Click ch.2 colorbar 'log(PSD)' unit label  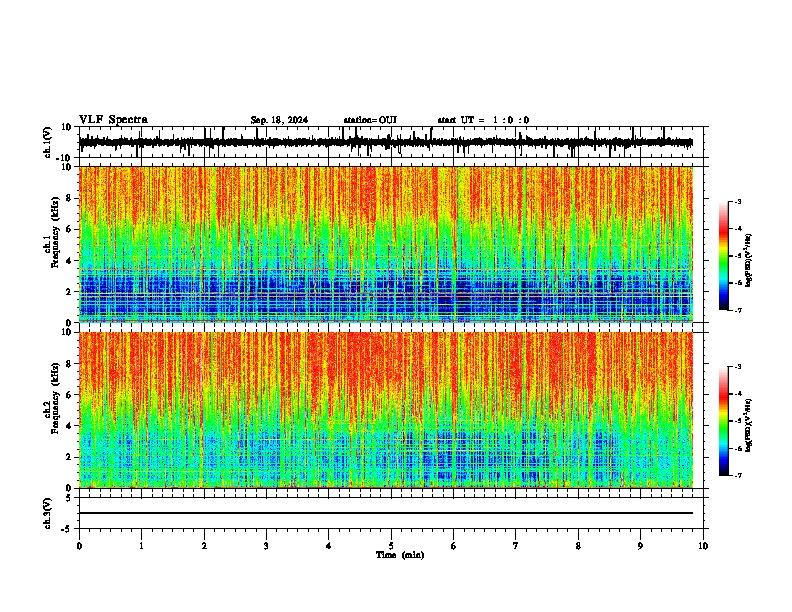coord(749,425)
